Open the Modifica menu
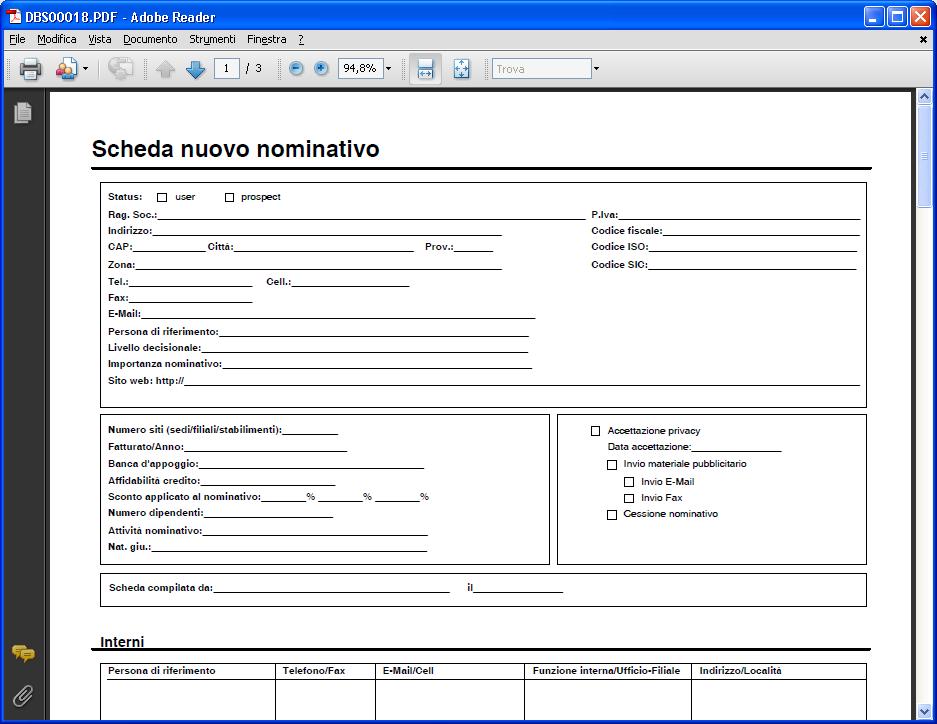This screenshot has width=937, height=724. [57, 39]
